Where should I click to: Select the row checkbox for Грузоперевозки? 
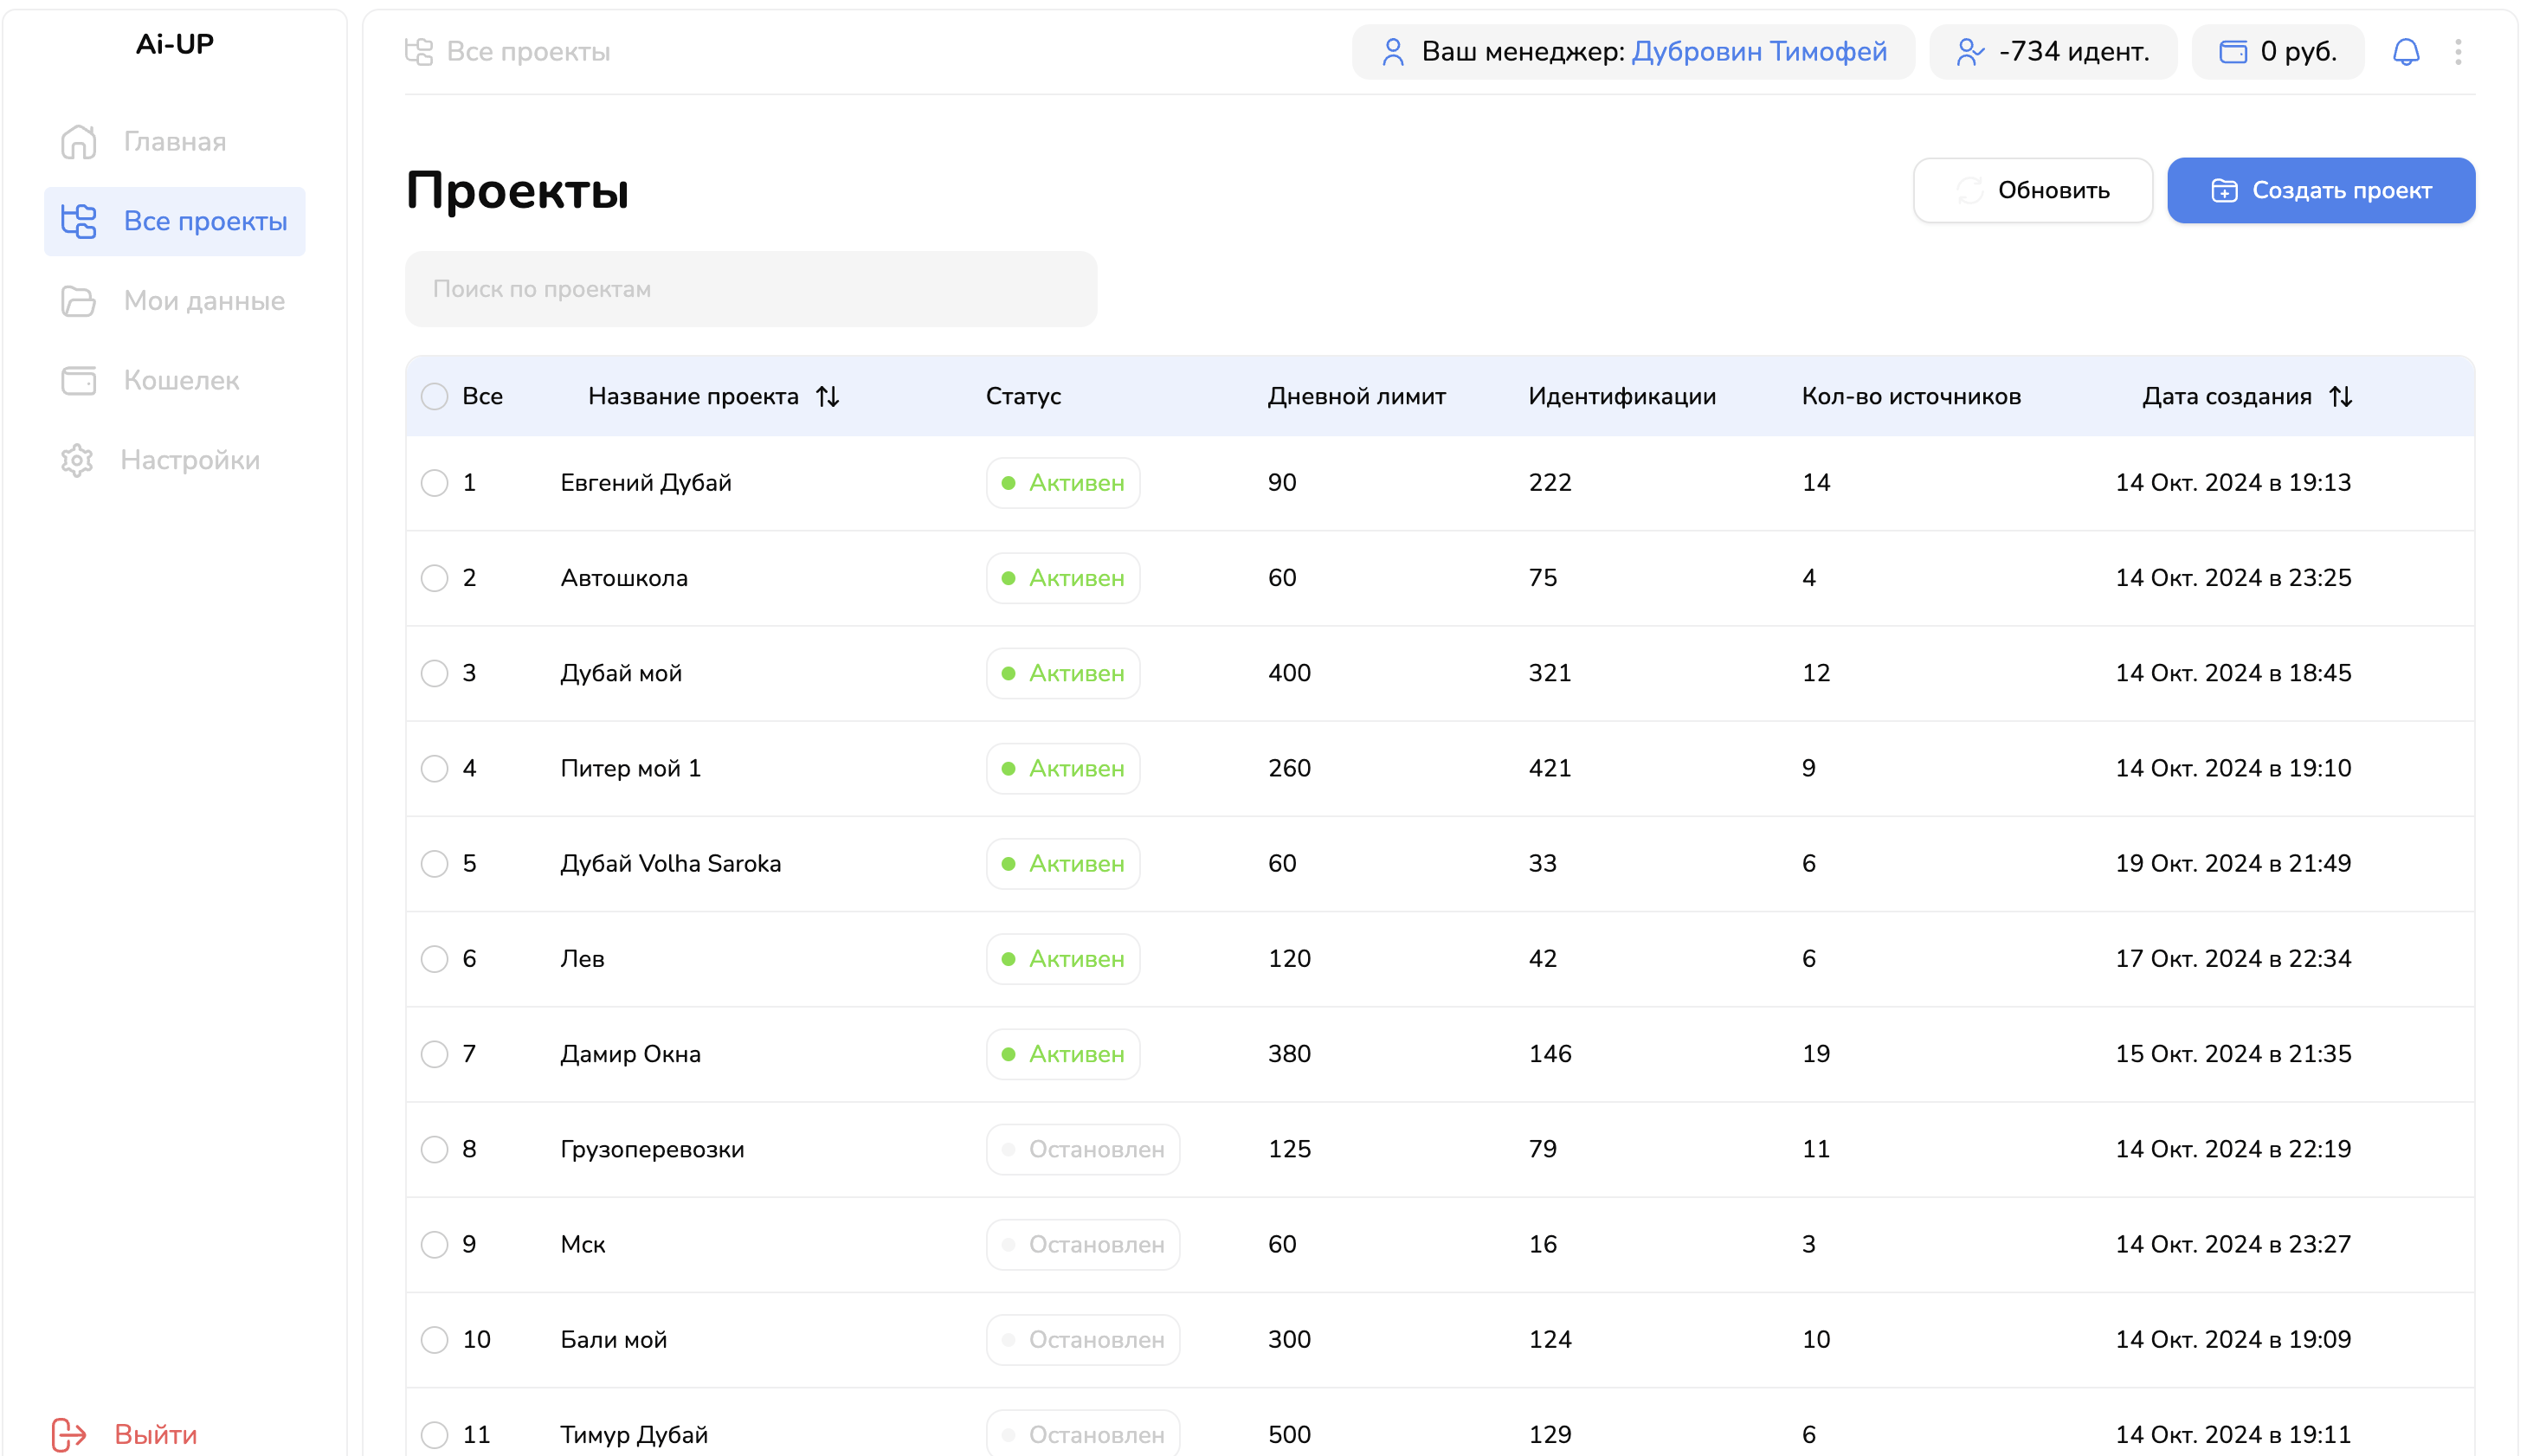(x=434, y=1149)
